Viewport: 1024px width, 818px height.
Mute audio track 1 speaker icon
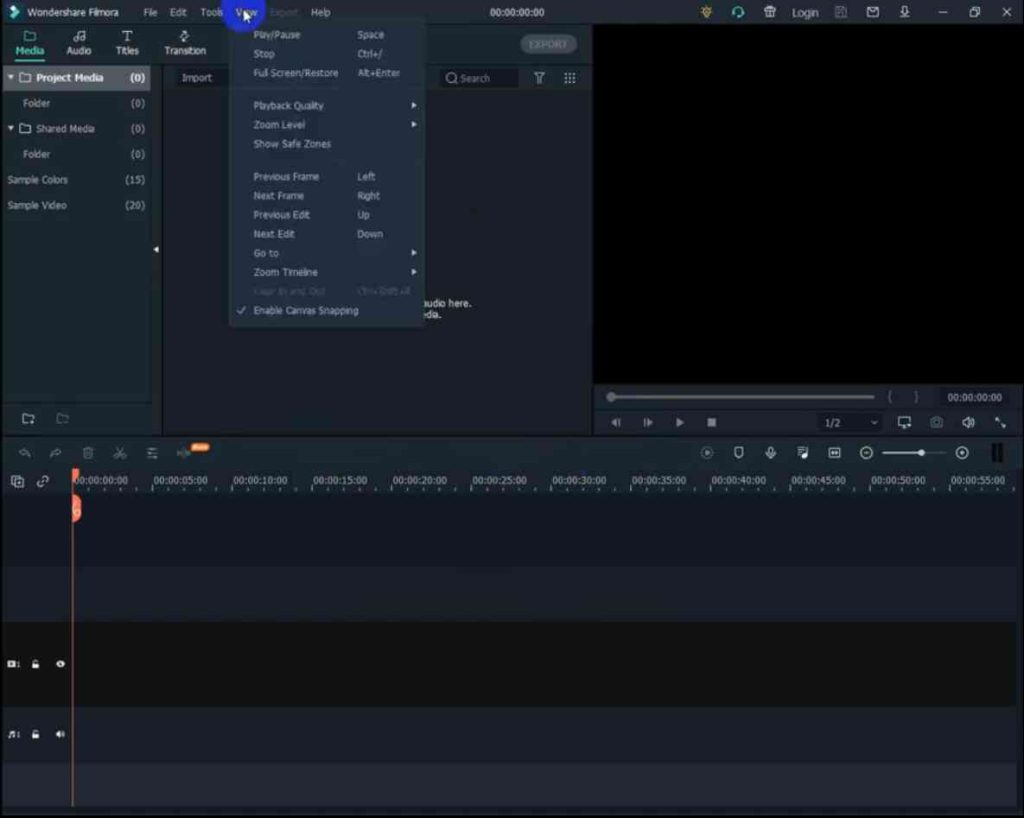click(x=60, y=734)
